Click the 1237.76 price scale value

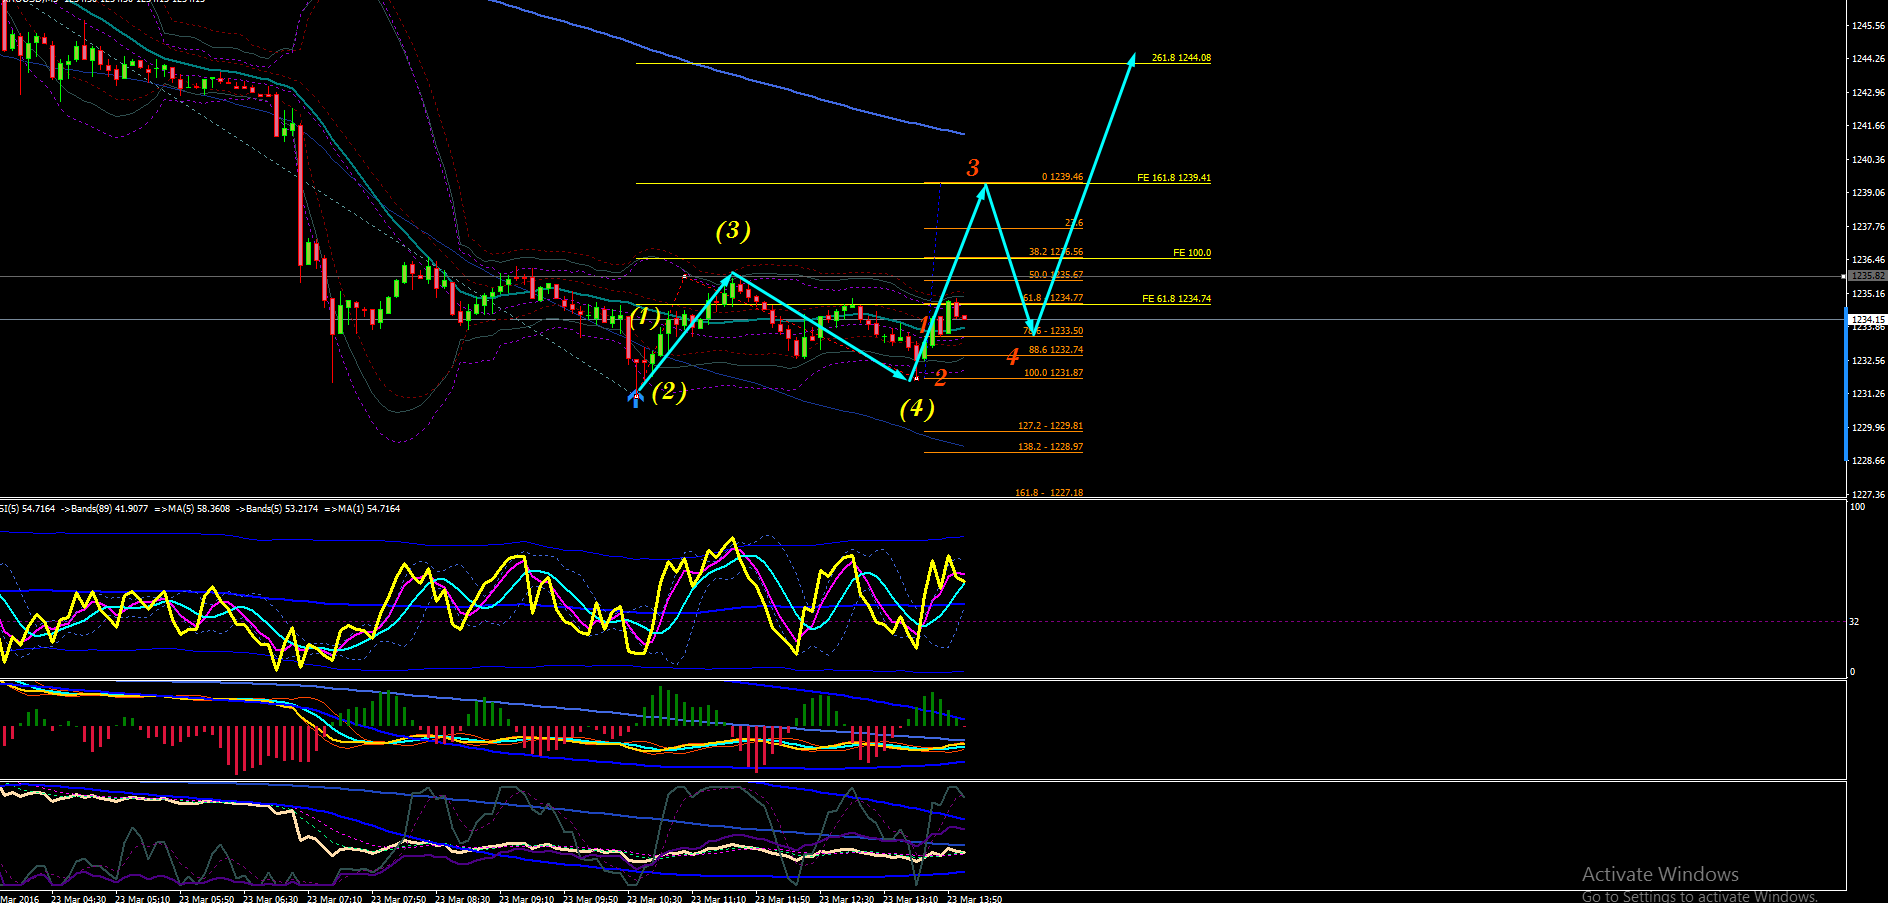point(1868,227)
